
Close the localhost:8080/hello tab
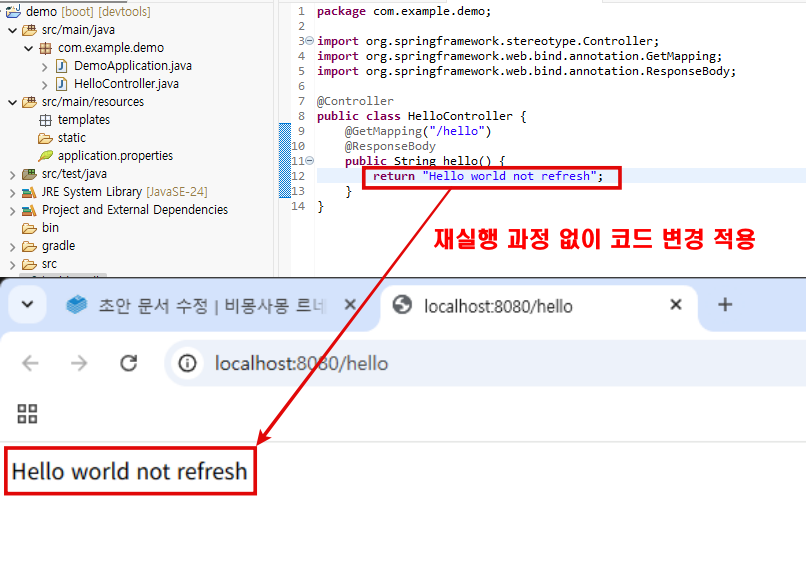(676, 305)
